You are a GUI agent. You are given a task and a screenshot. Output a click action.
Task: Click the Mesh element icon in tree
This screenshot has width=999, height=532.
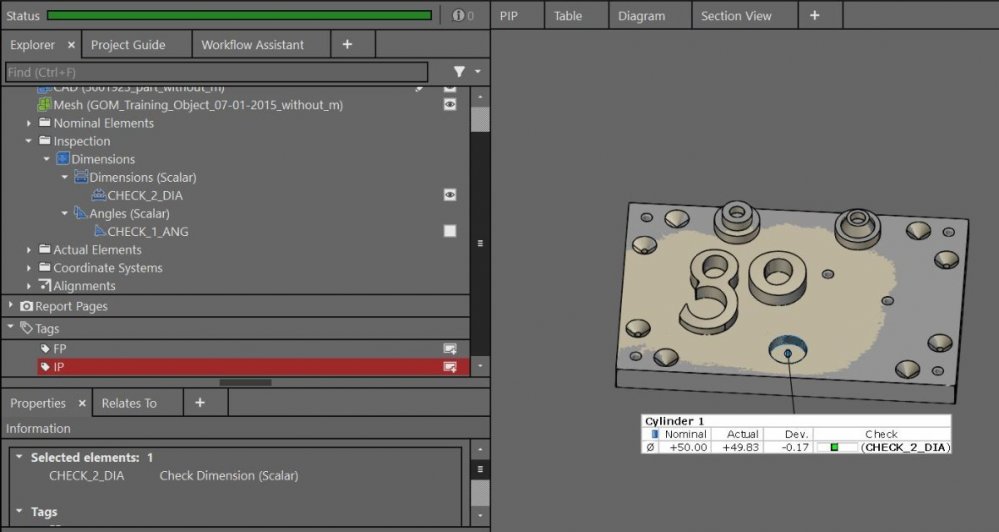(x=44, y=105)
